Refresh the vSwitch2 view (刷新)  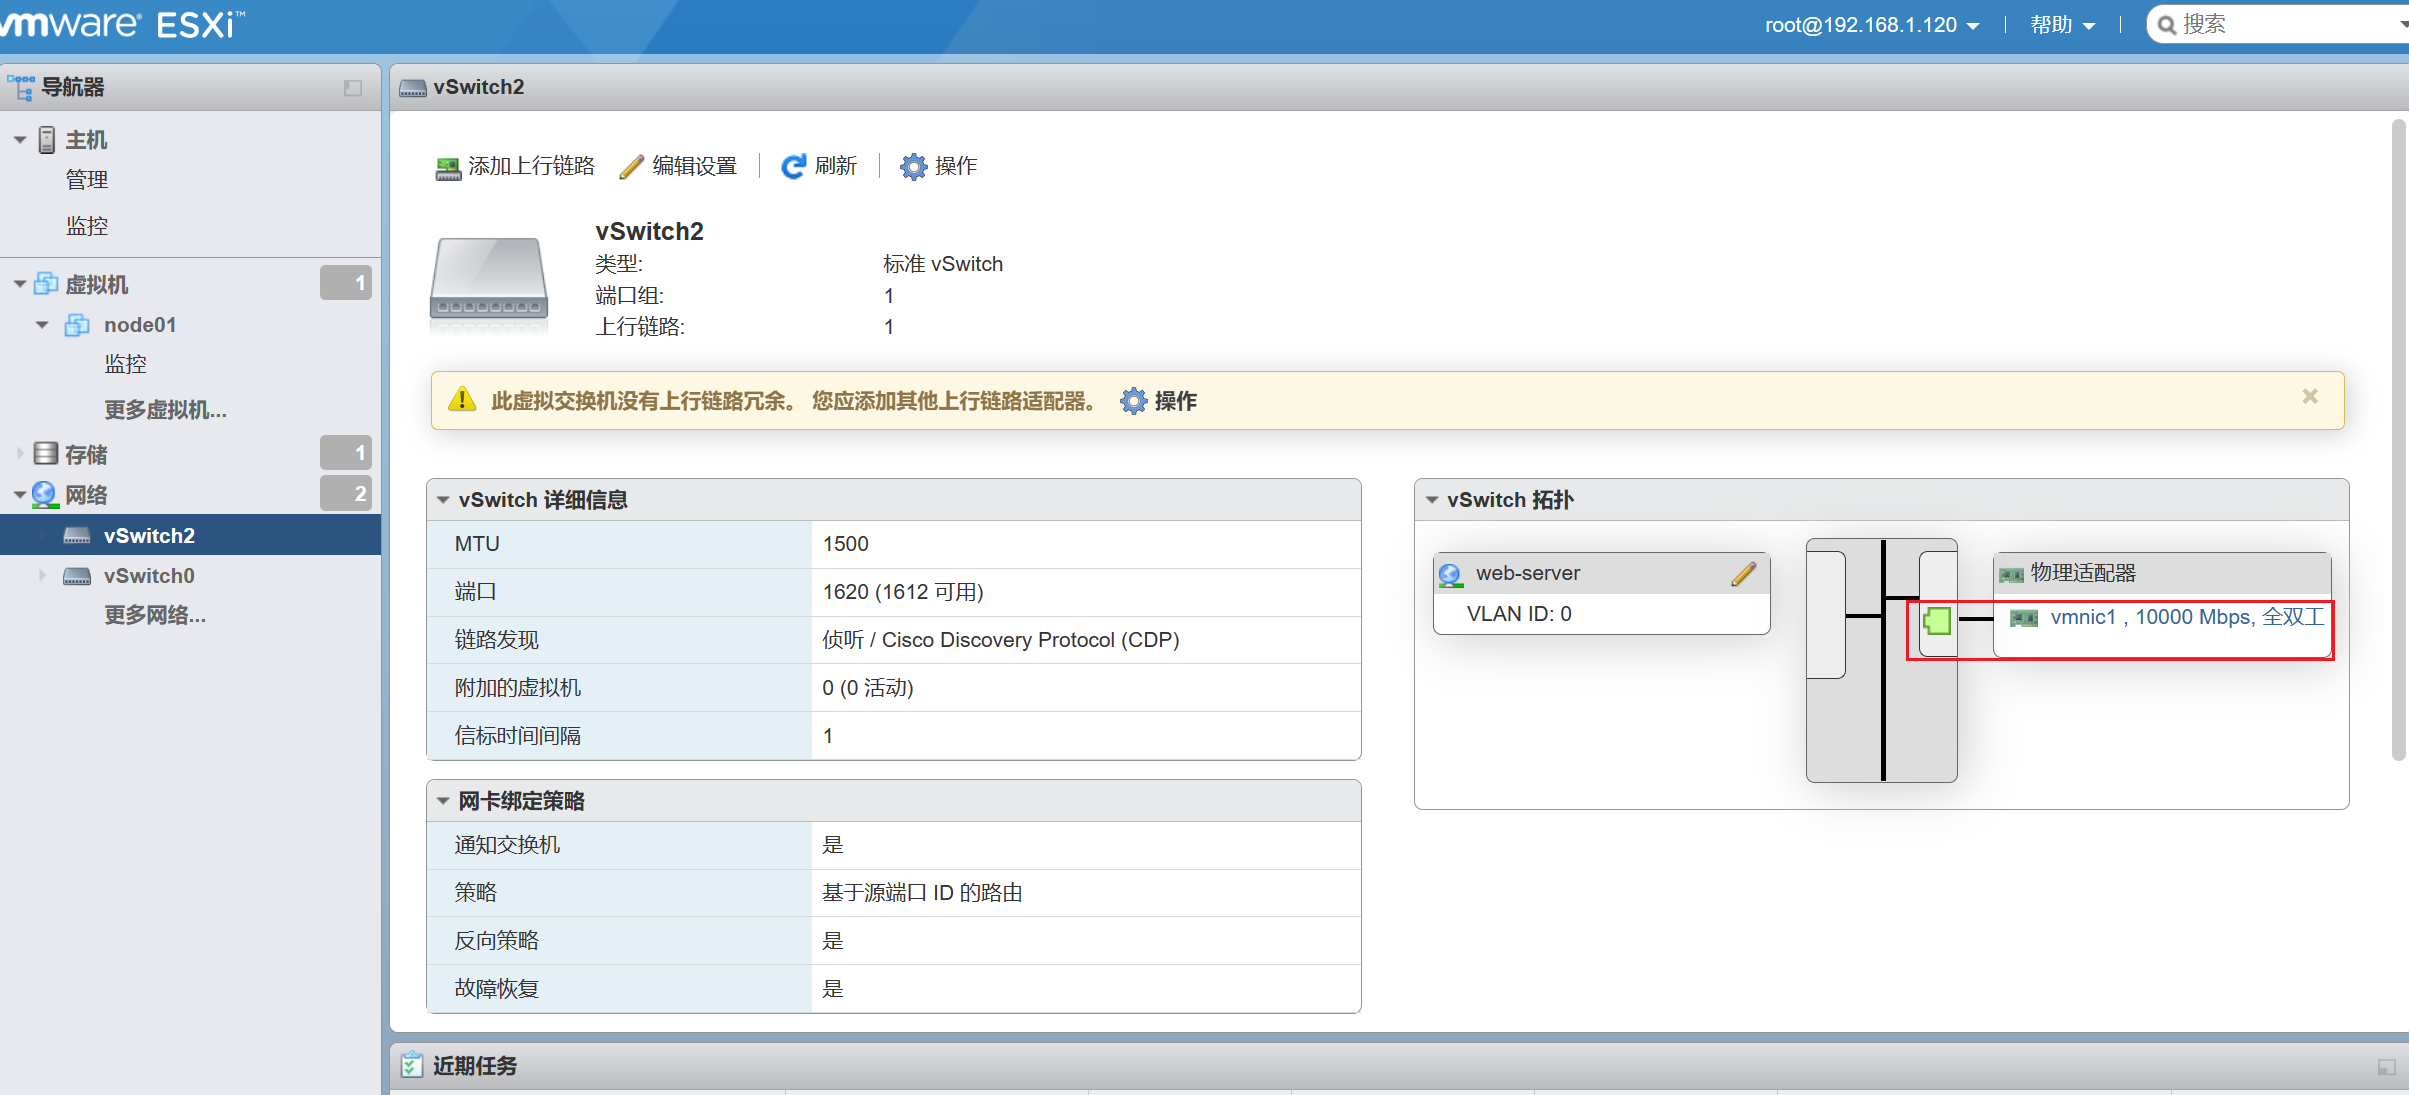point(819,166)
